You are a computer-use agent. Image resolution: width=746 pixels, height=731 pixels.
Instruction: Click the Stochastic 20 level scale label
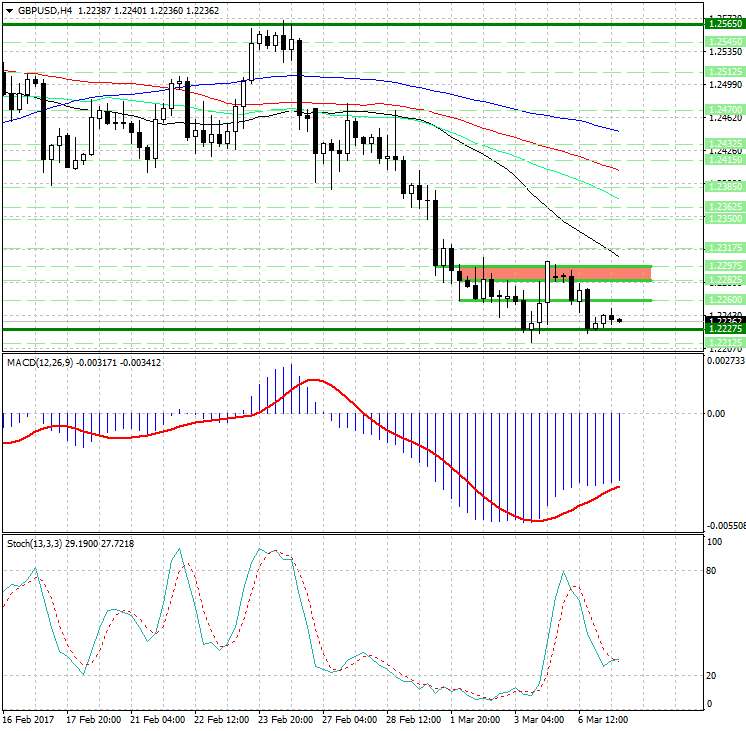tap(714, 676)
